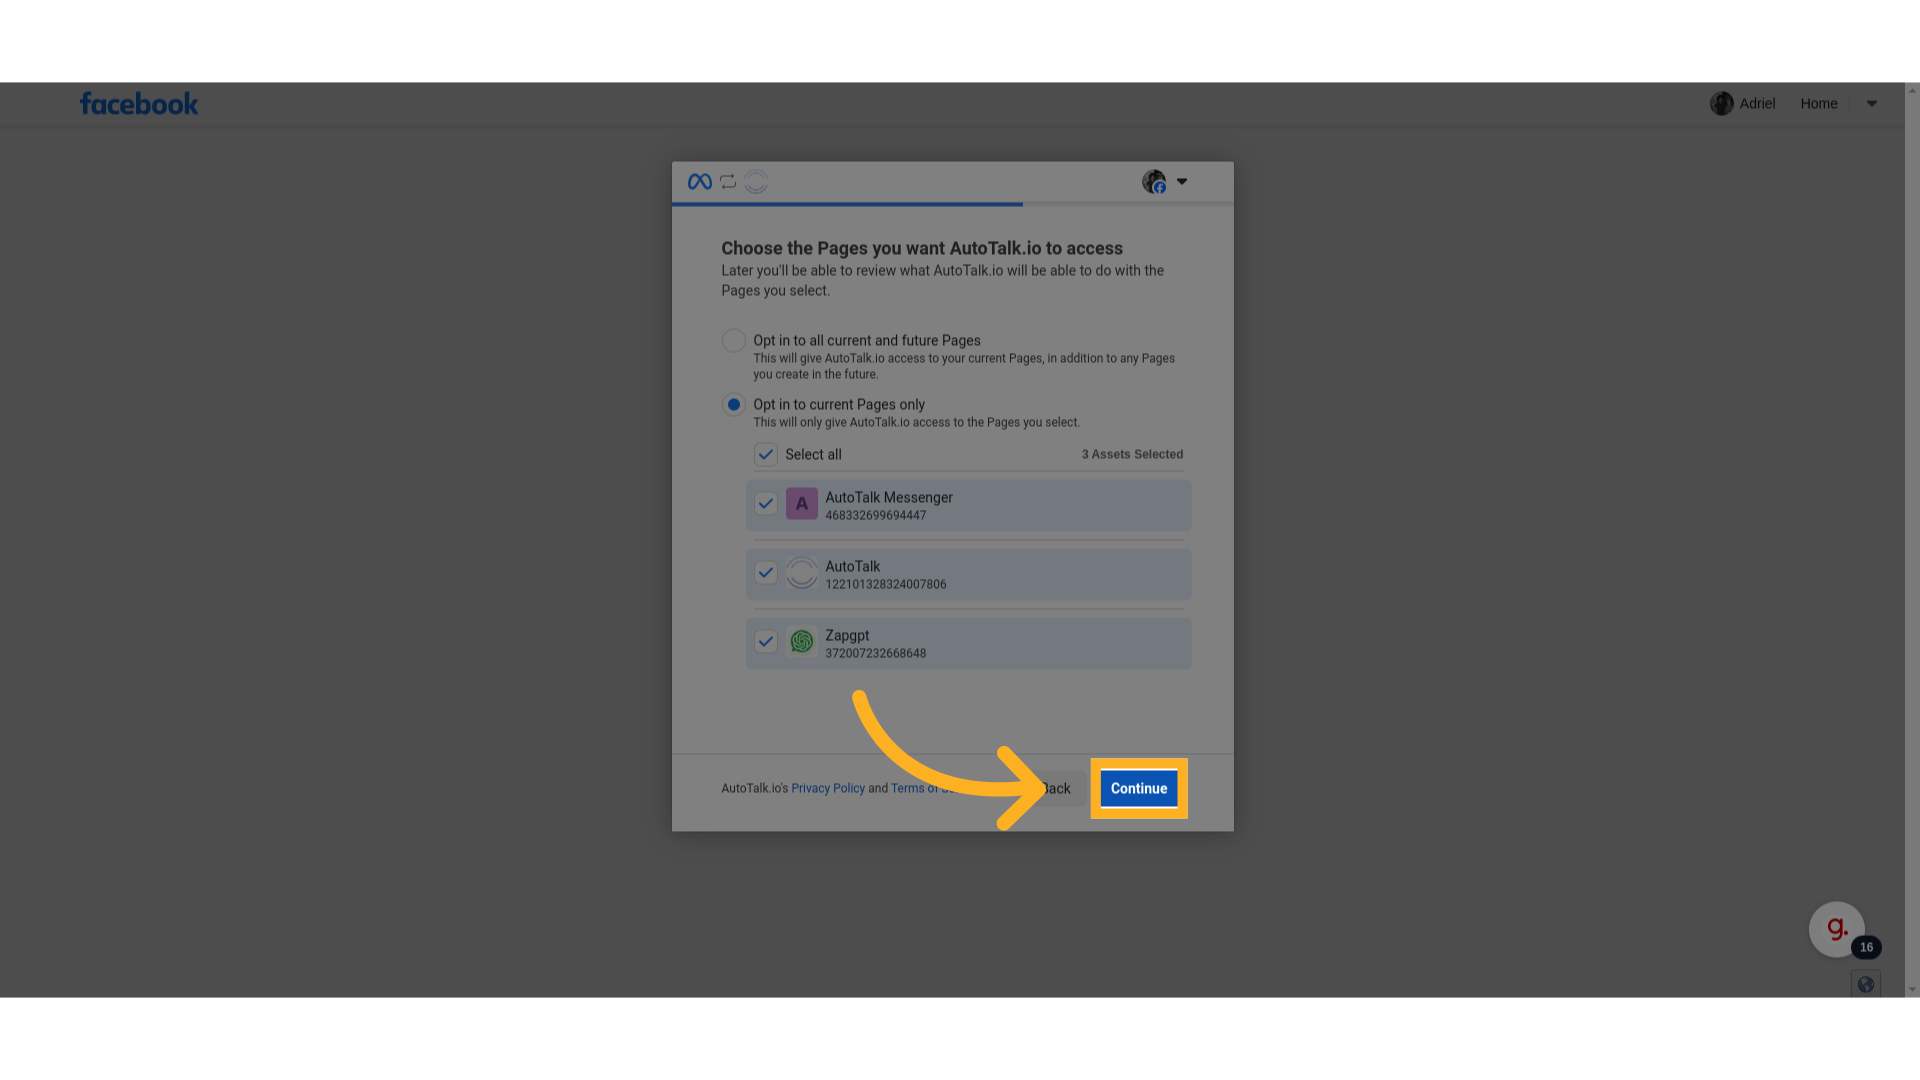Open Adriel's profile name link
Screen dimensions: 1920x1080
tap(1757, 104)
